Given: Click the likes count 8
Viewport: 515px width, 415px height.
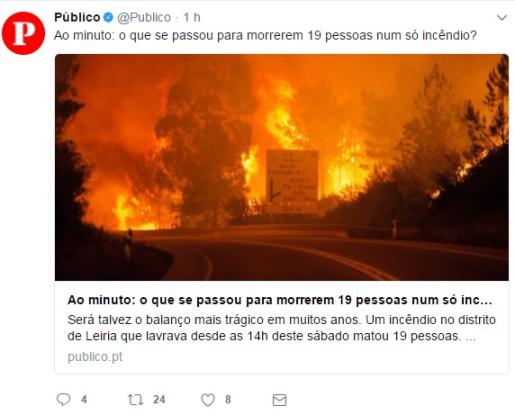Looking at the screenshot, I should (x=228, y=399).
